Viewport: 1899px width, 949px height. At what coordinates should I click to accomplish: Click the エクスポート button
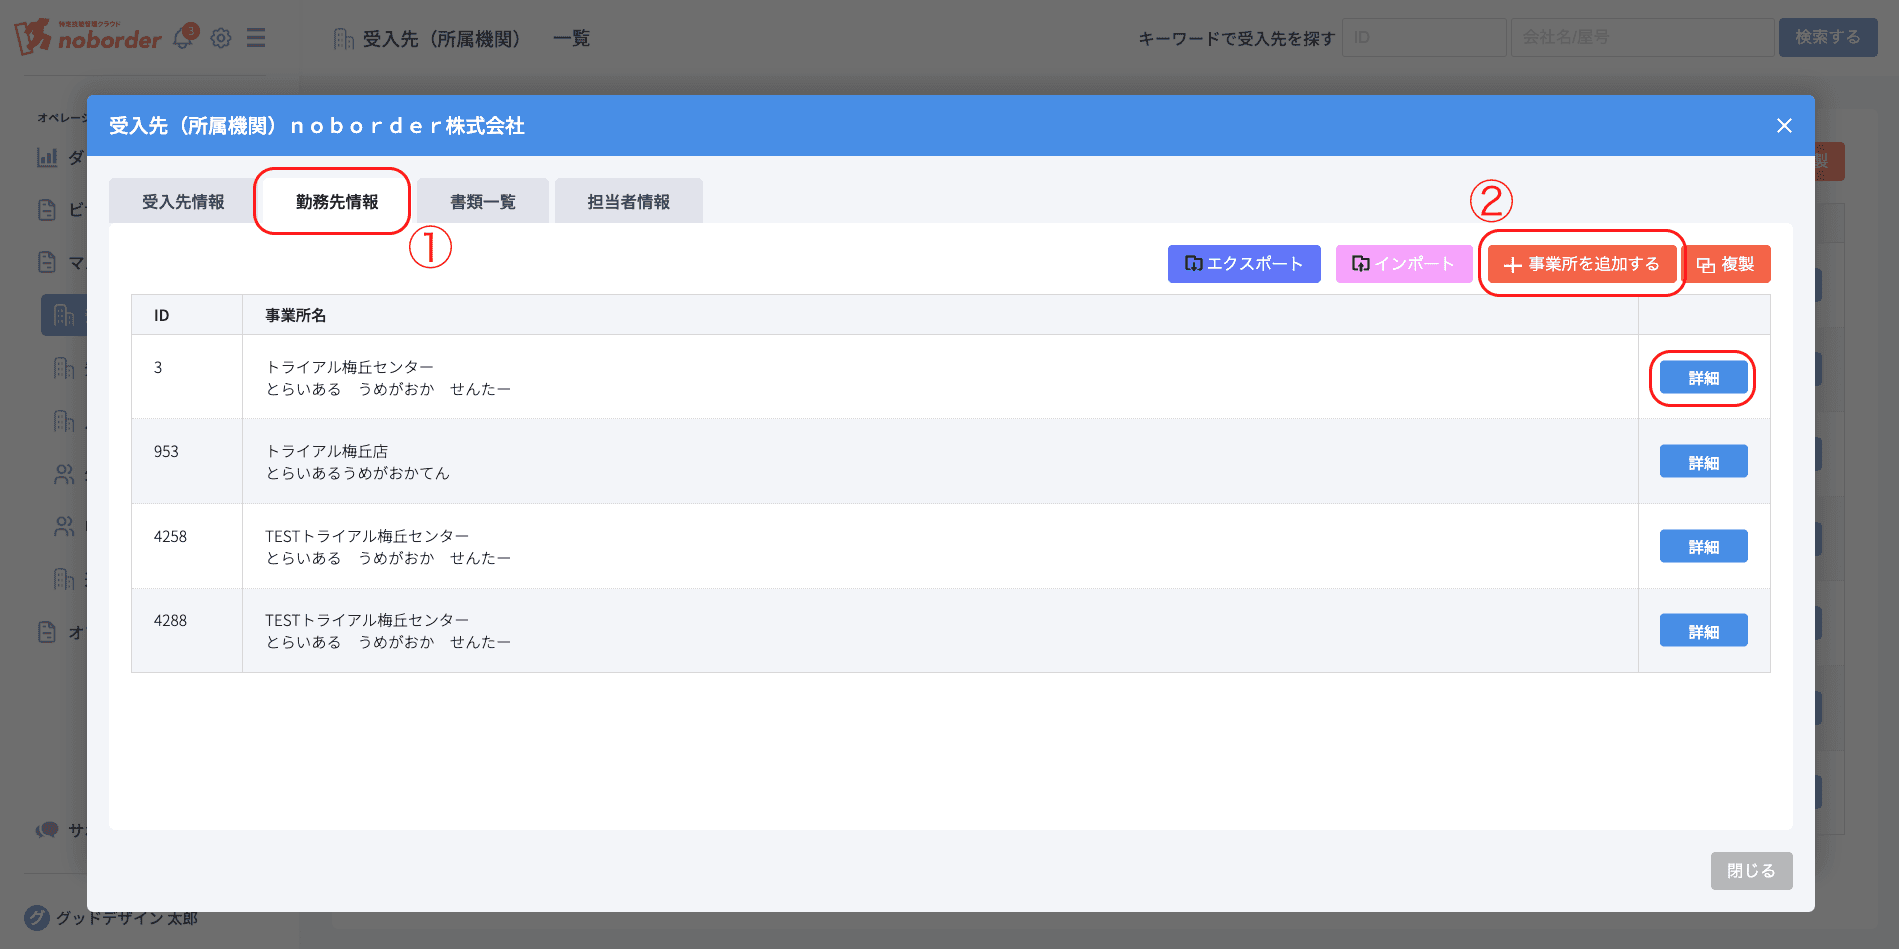point(1243,264)
